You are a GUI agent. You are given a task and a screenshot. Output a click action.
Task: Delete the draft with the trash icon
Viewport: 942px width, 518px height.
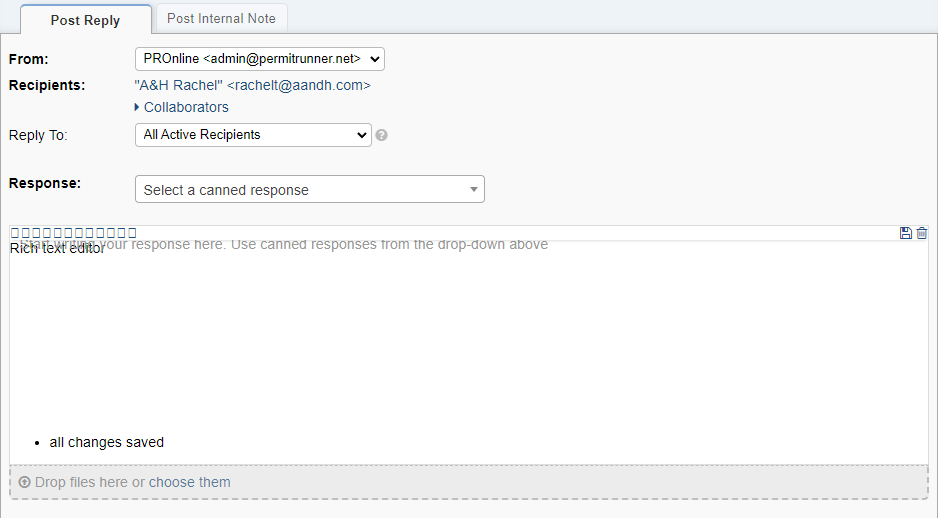[x=922, y=233]
